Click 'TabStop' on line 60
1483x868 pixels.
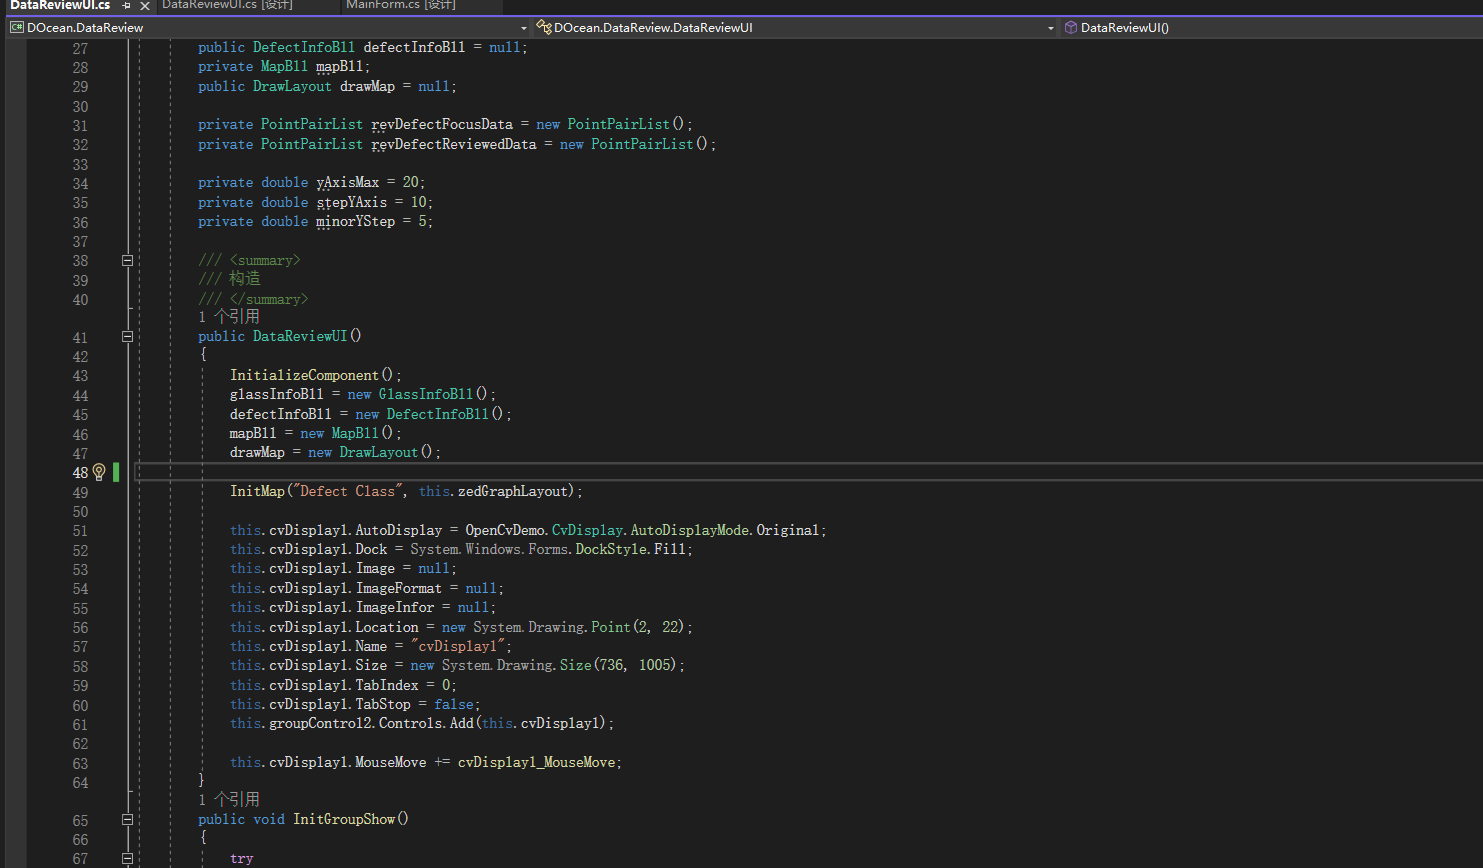click(x=383, y=704)
